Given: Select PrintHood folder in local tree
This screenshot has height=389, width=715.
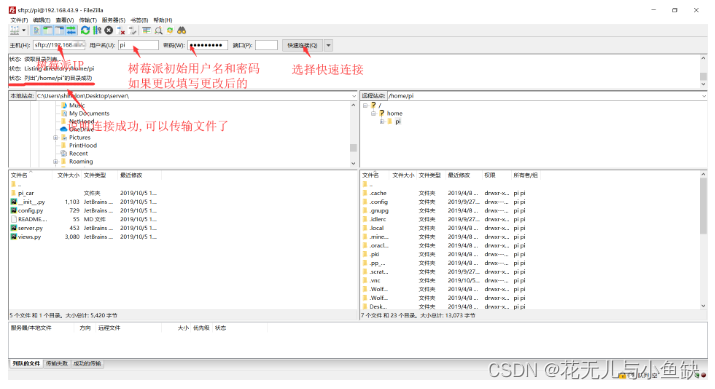Looking at the screenshot, I should 83,145.
